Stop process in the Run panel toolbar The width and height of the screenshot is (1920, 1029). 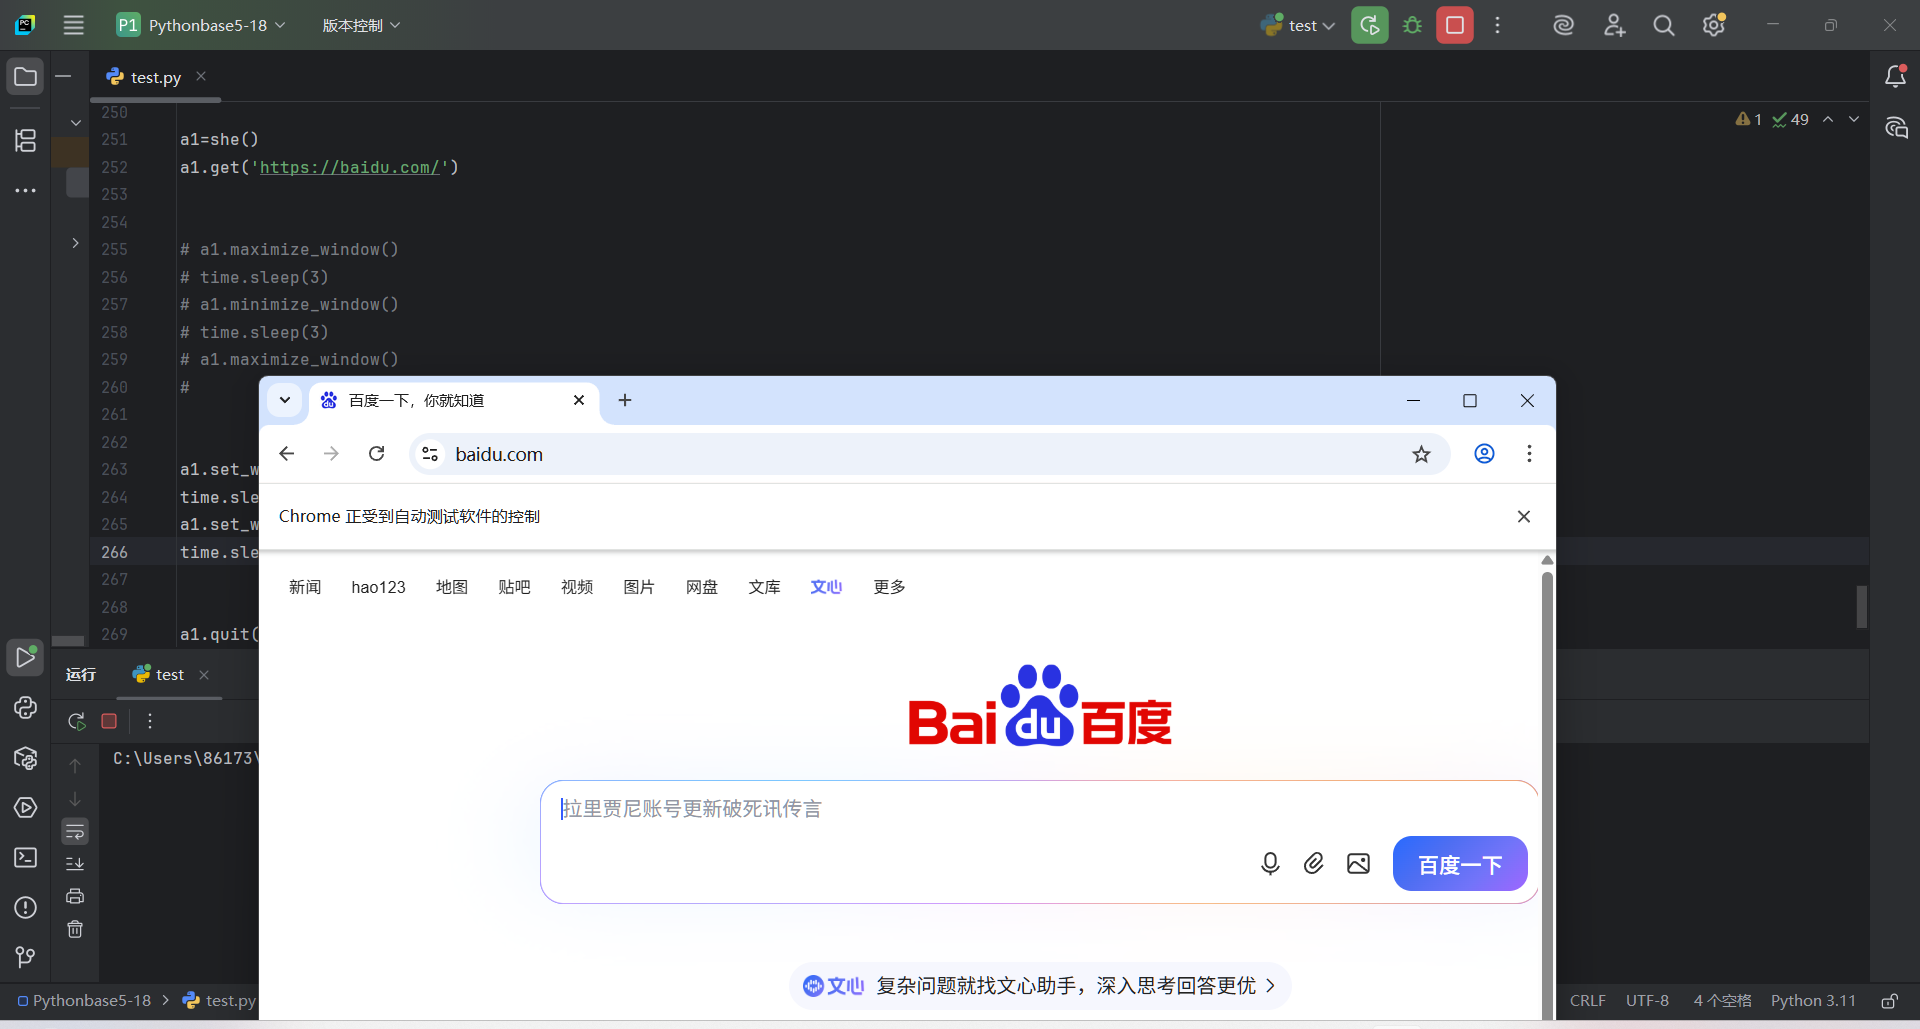109,721
